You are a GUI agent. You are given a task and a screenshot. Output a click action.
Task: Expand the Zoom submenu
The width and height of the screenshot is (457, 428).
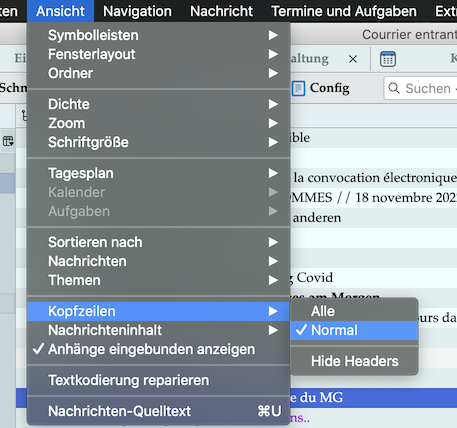(158, 123)
